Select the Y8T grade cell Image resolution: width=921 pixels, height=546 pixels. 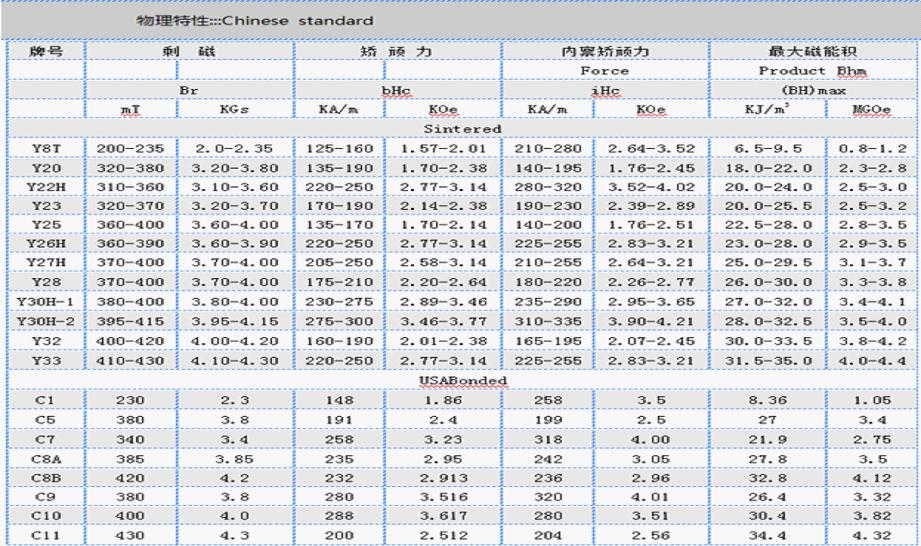[x=43, y=149]
